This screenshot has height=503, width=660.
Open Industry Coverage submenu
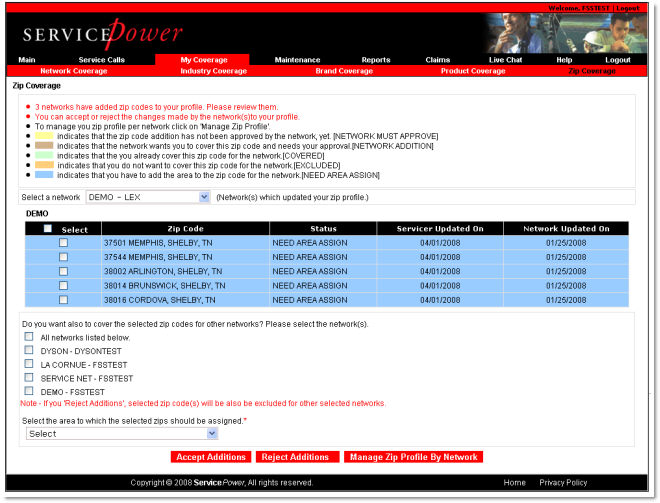[x=213, y=71]
